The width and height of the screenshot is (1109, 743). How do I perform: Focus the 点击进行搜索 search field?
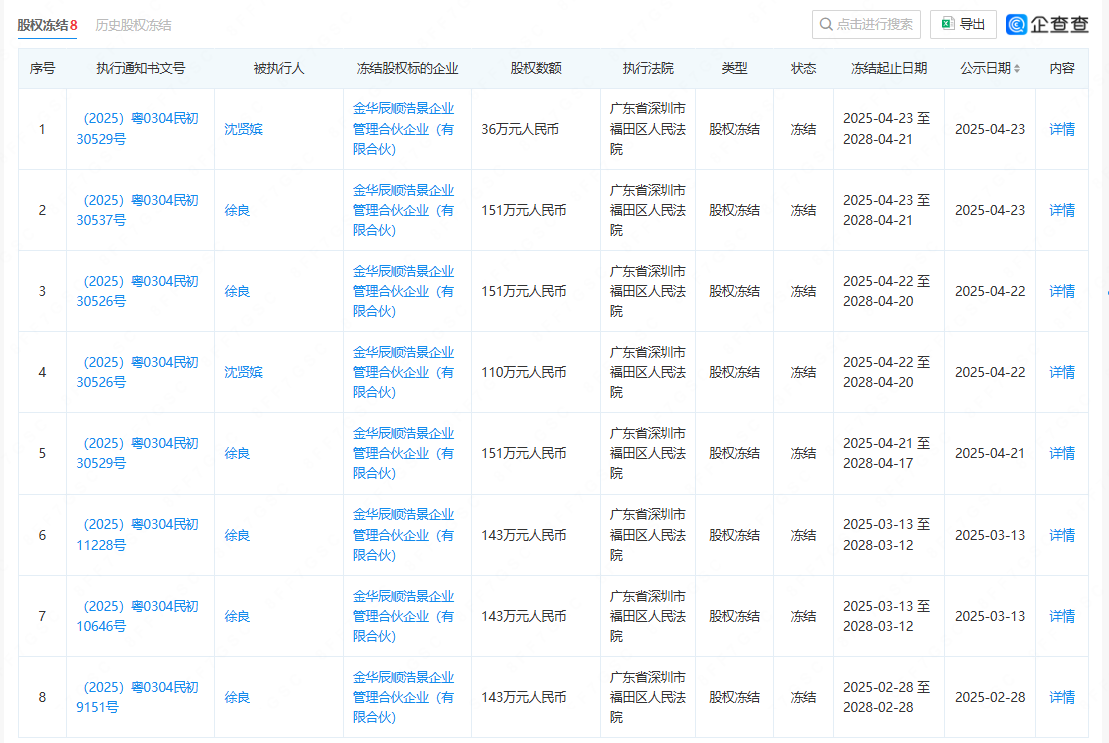(866, 25)
